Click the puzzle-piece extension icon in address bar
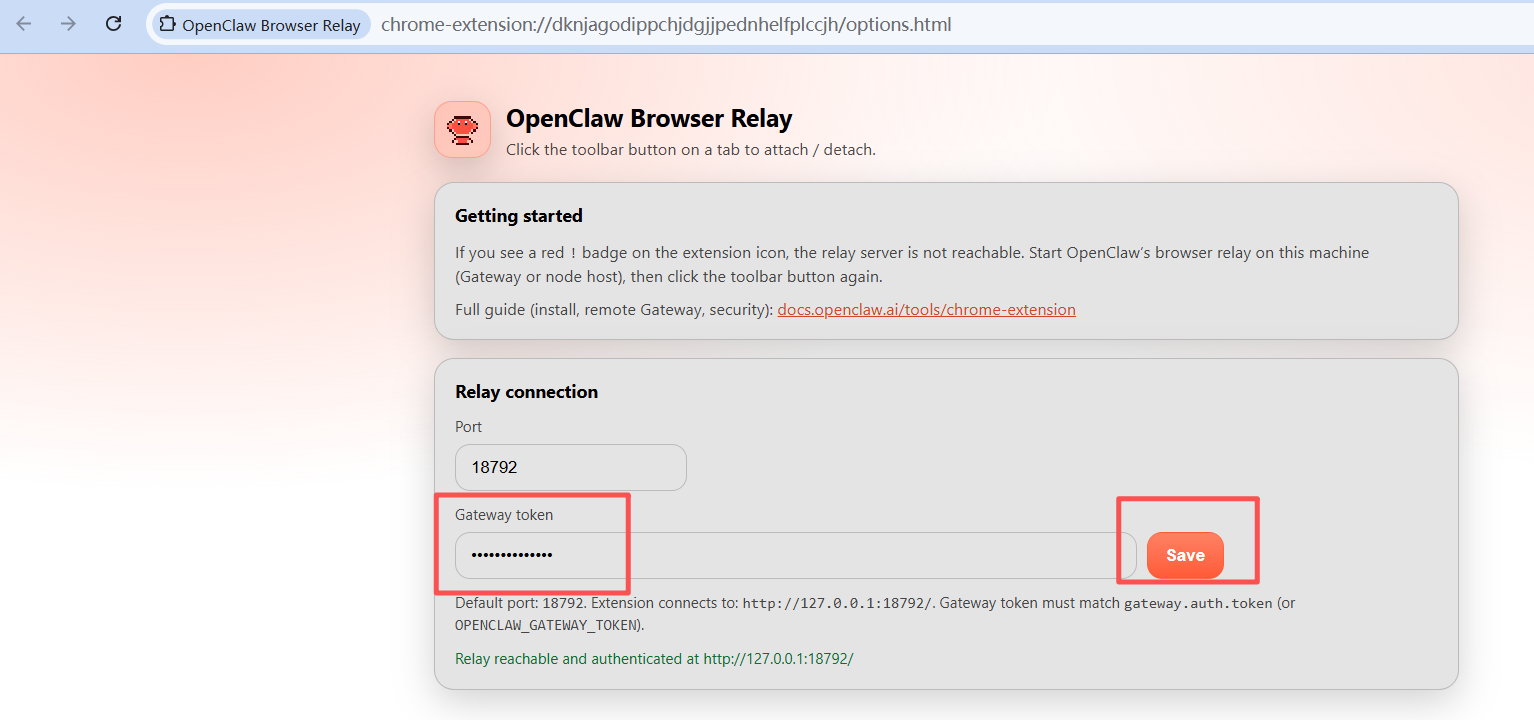This screenshot has height=720, width=1534. [x=168, y=25]
